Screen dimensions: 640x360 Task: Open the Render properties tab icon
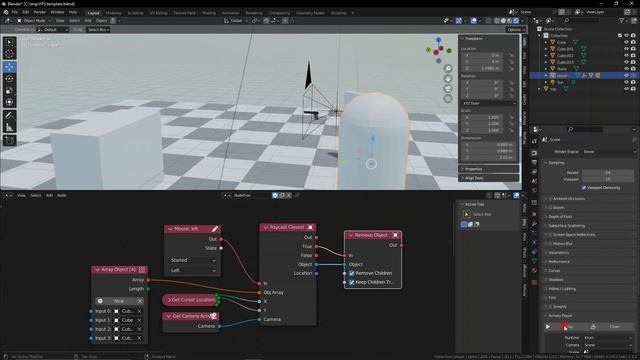(x=534, y=153)
